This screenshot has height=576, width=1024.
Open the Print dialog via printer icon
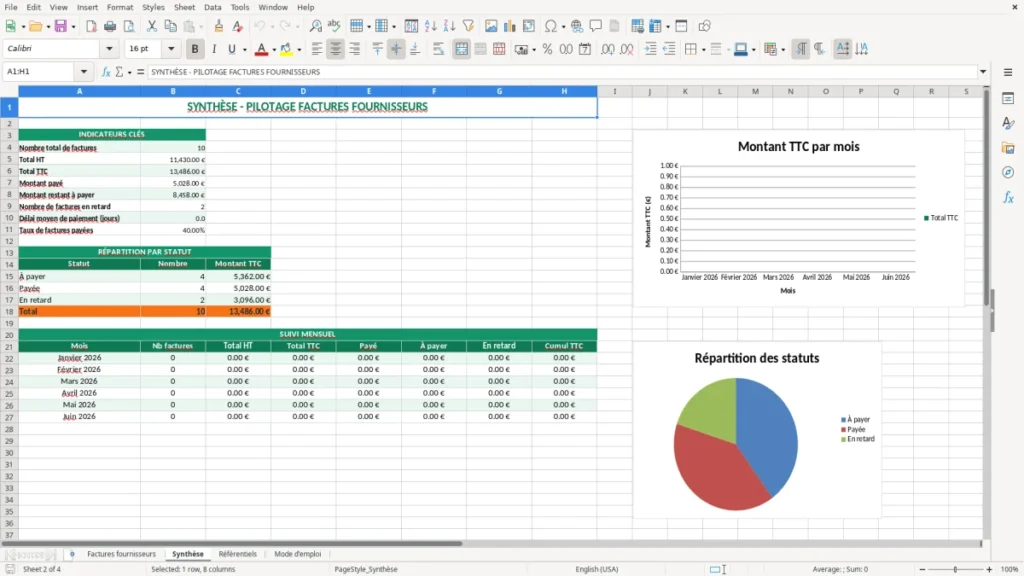coord(110,26)
